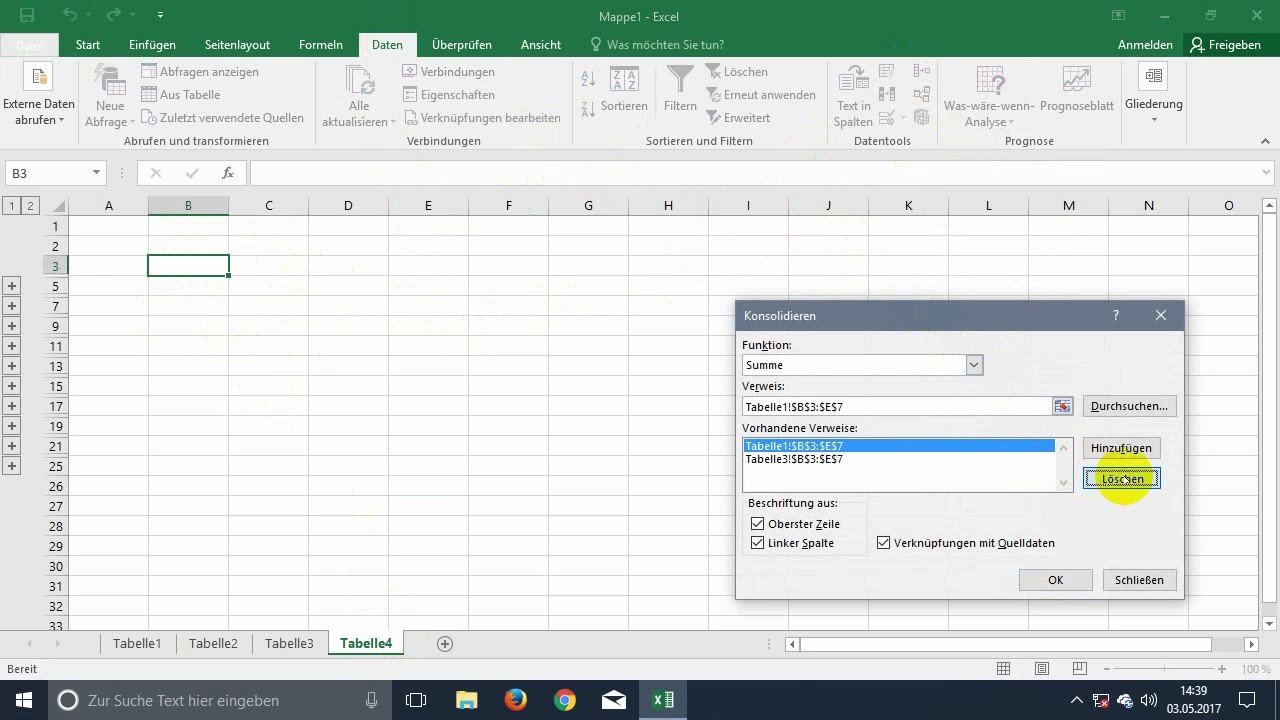
Task: Click the zoom out minus button
Action: [x=1105, y=669]
